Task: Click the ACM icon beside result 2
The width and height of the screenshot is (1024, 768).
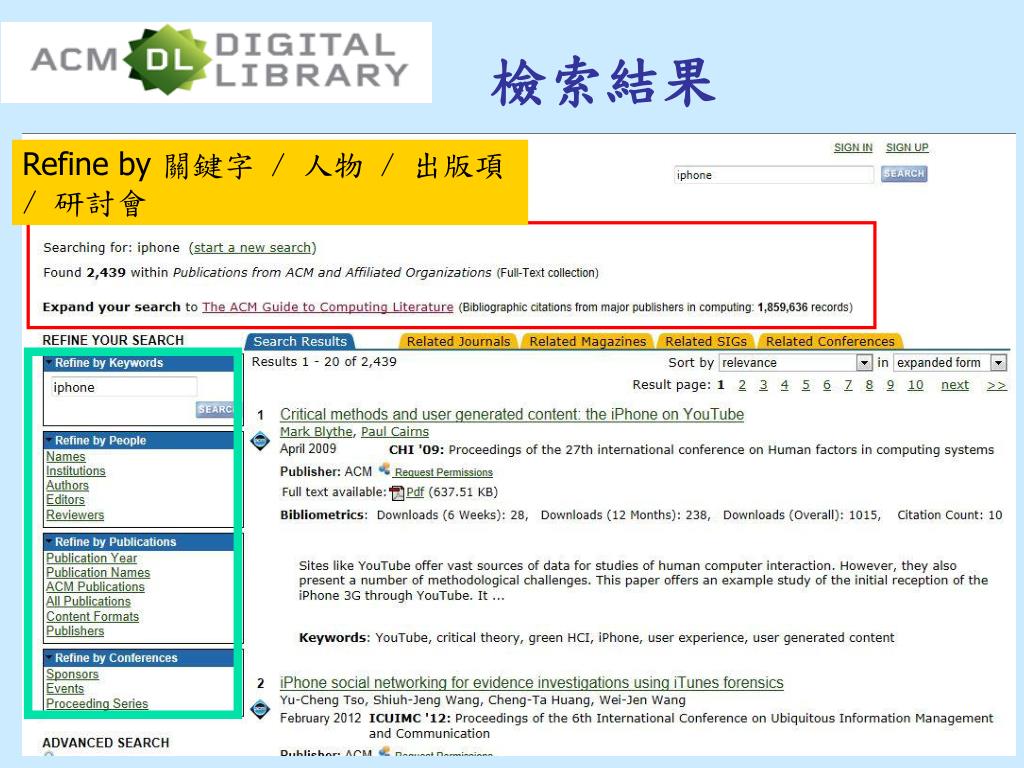Action: (x=261, y=709)
